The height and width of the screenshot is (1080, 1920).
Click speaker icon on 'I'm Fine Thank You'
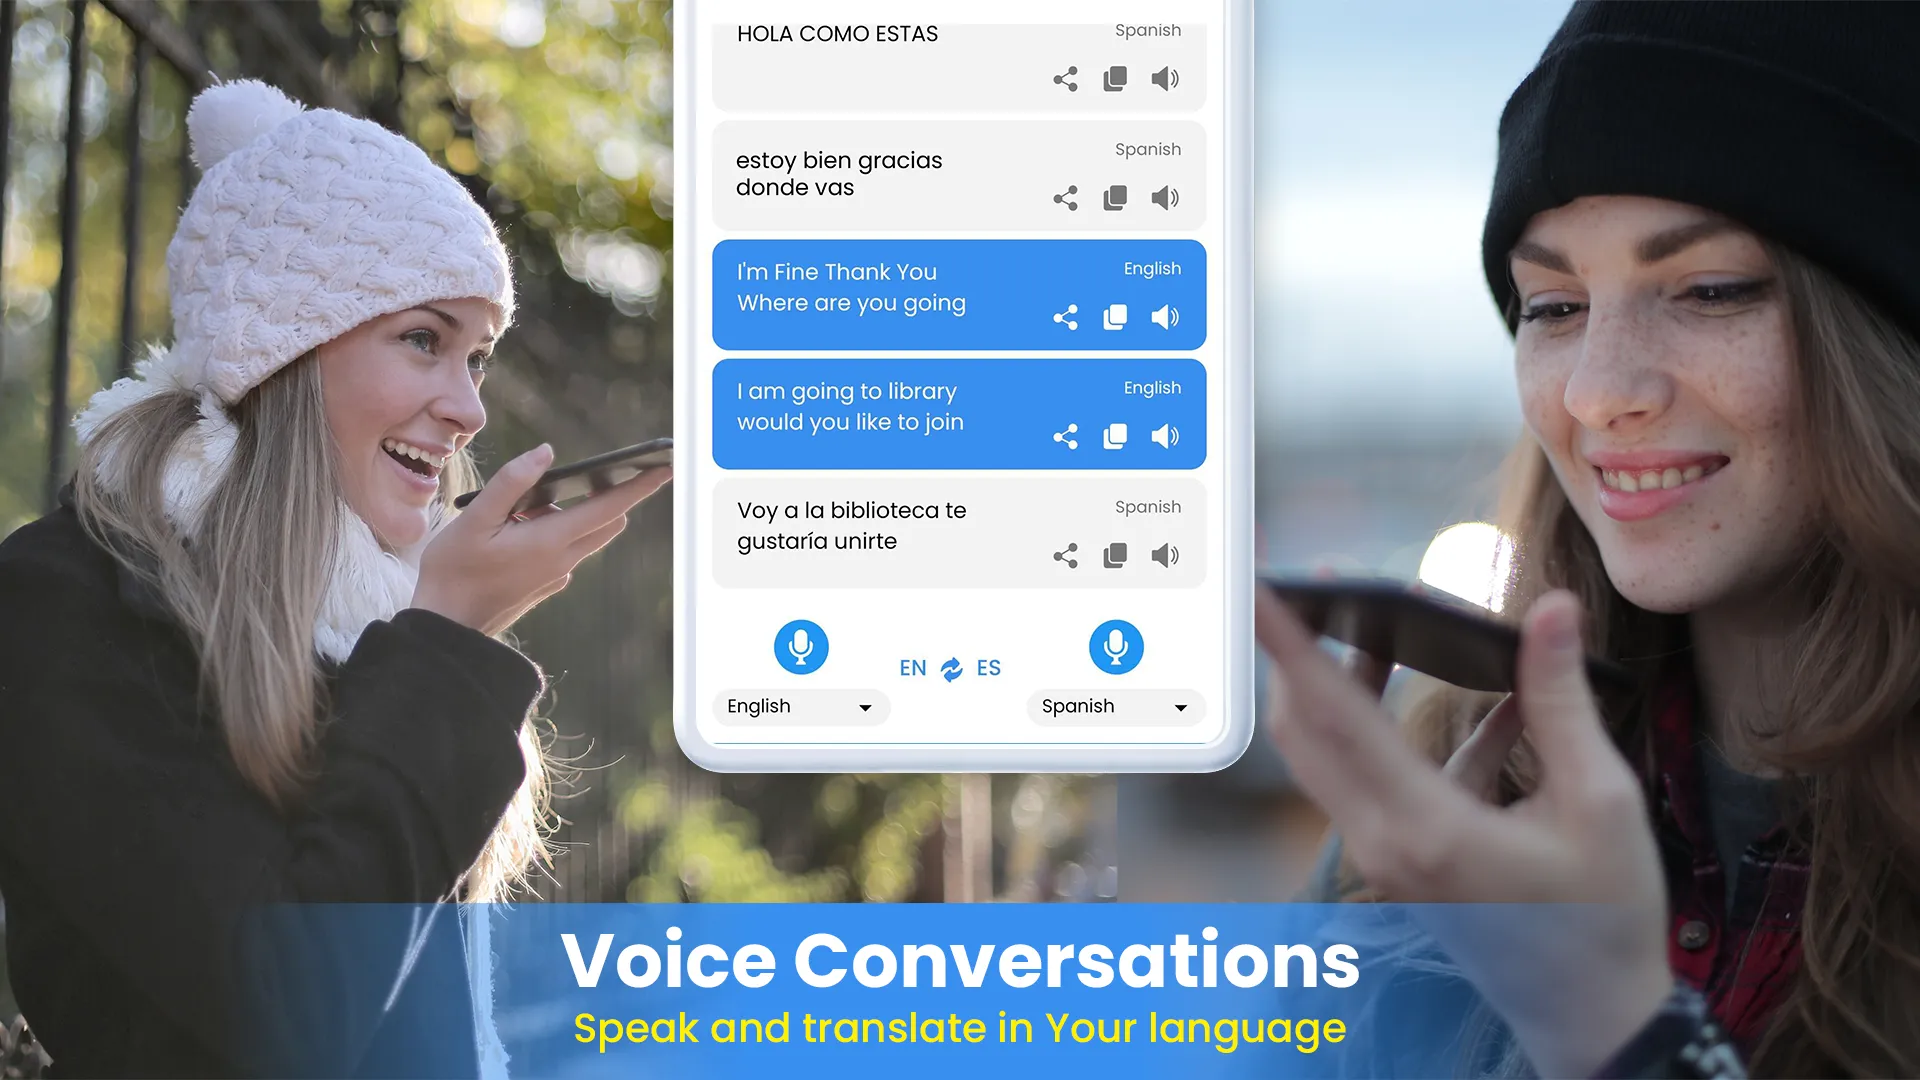click(x=1163, y=316)
